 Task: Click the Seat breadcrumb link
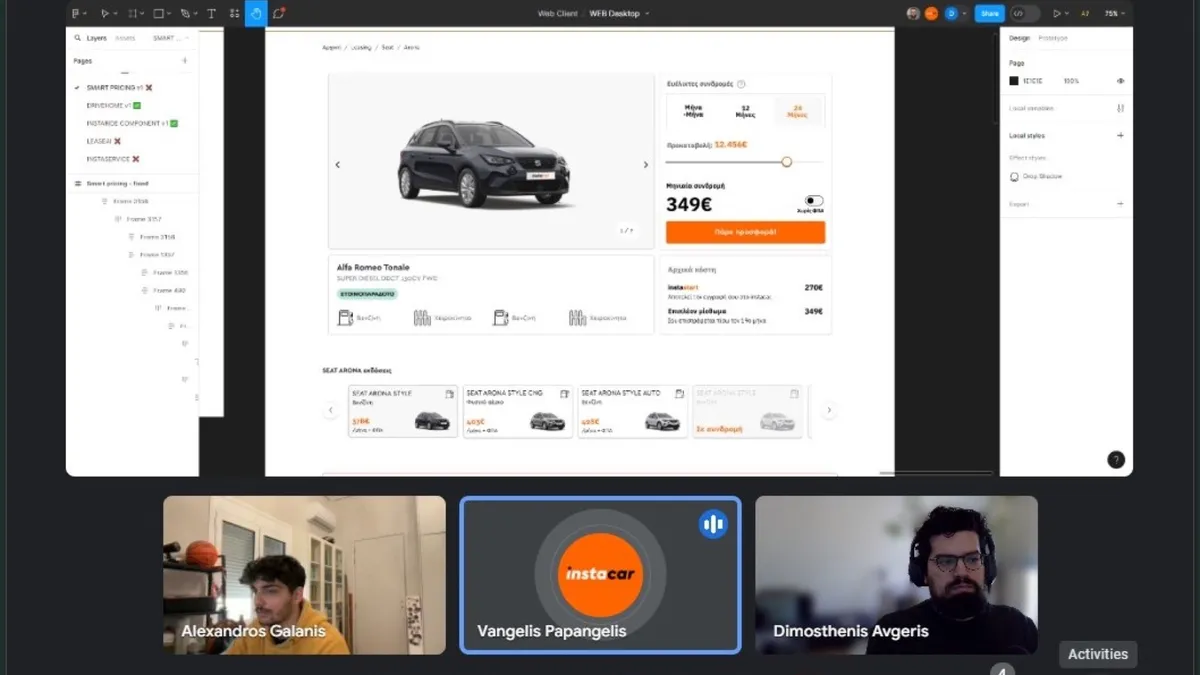click(387, 47)
